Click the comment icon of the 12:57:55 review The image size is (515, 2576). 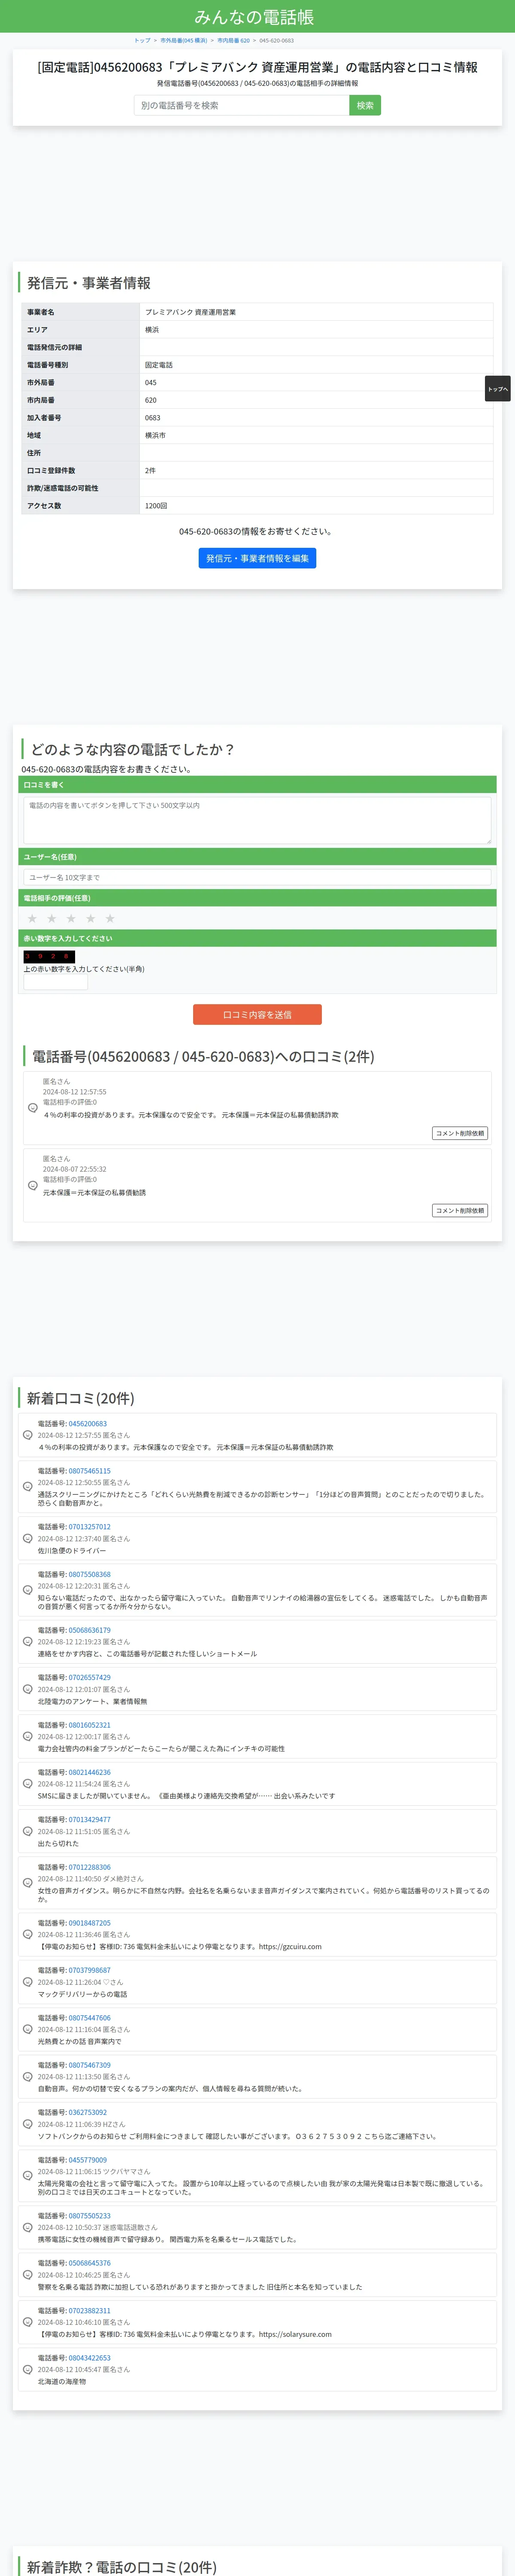33,1108
